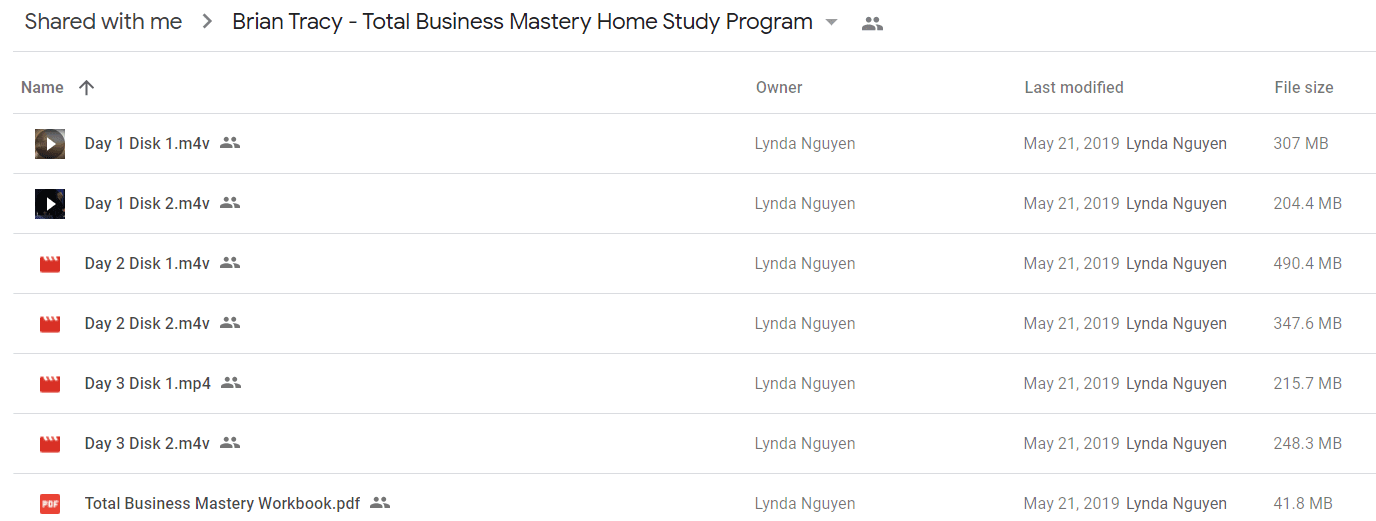The height and width of the screenshot is (521, 1376).
Task: Click the shared people icon in the breadcrumb header
Action: click(x=872, y=24)
